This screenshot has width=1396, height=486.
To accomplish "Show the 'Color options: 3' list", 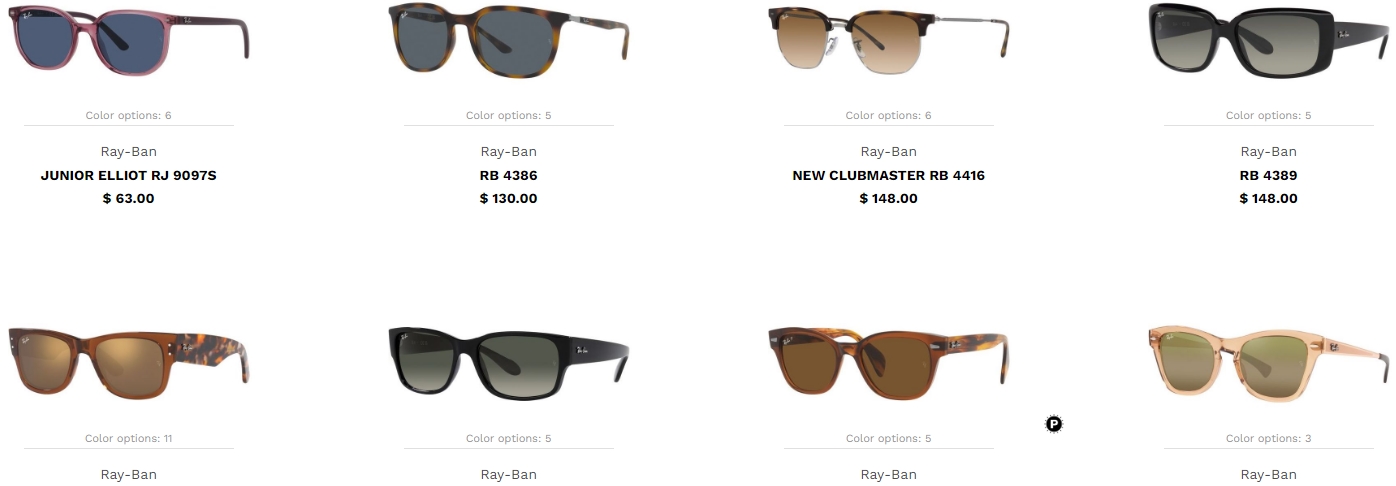I will click(x=1269, y=438).
